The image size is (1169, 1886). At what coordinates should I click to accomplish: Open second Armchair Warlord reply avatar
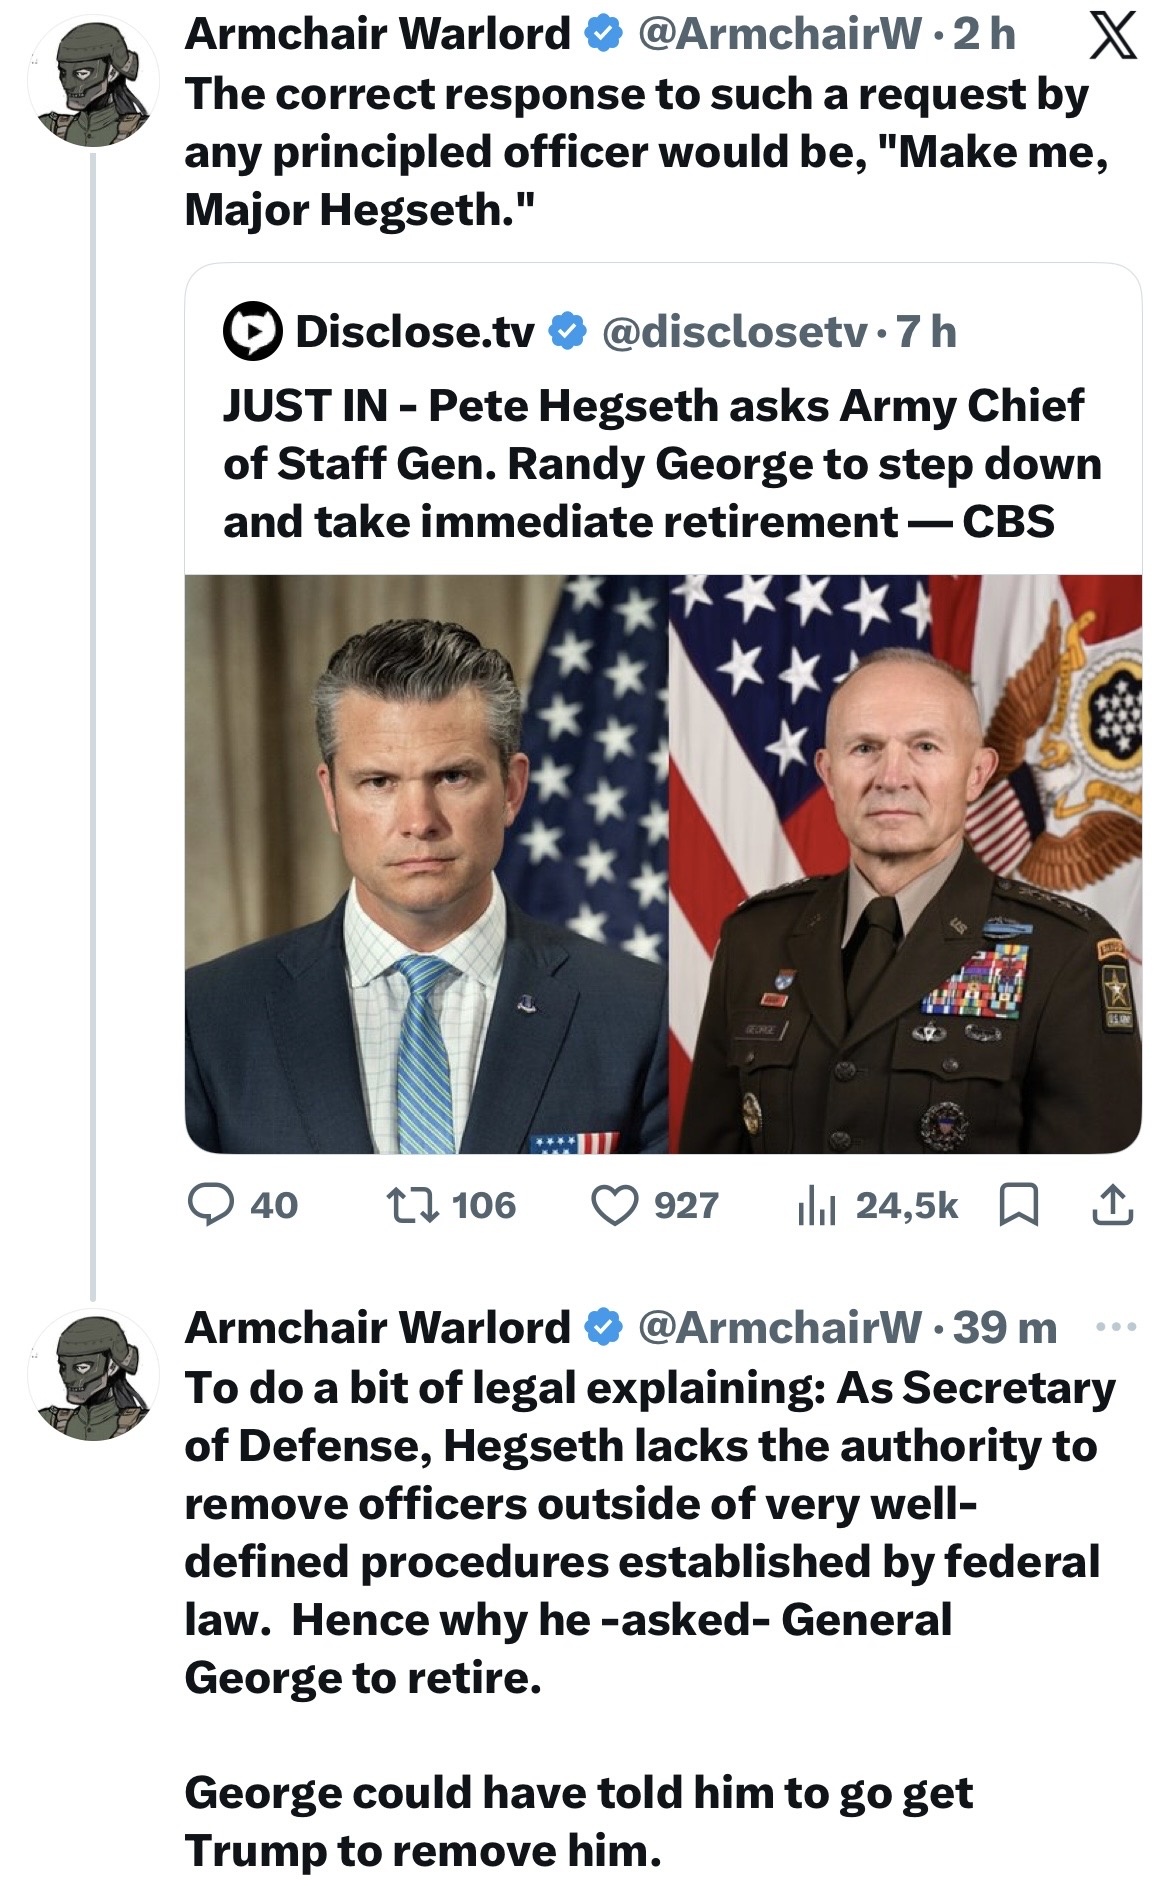tap(93, 1375)
